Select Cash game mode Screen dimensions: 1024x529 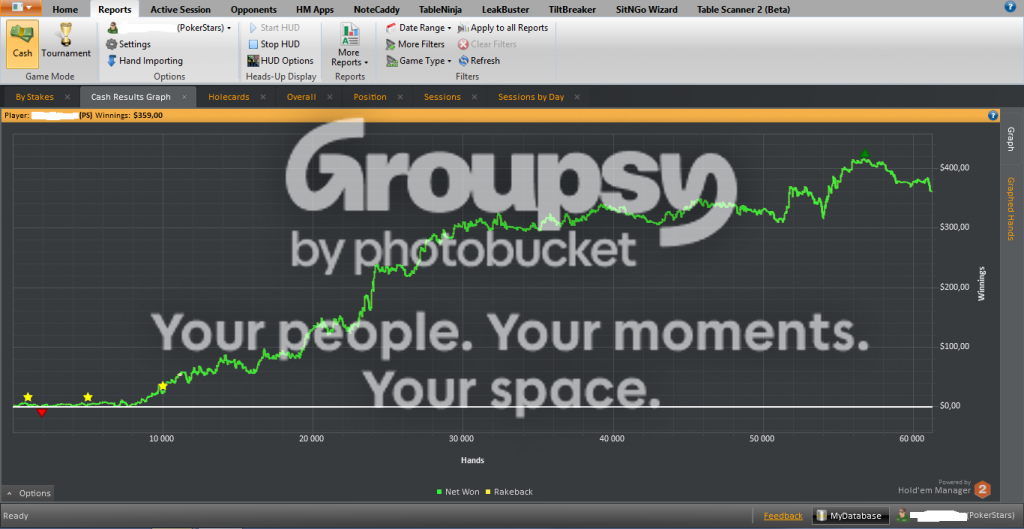(22, 44)
